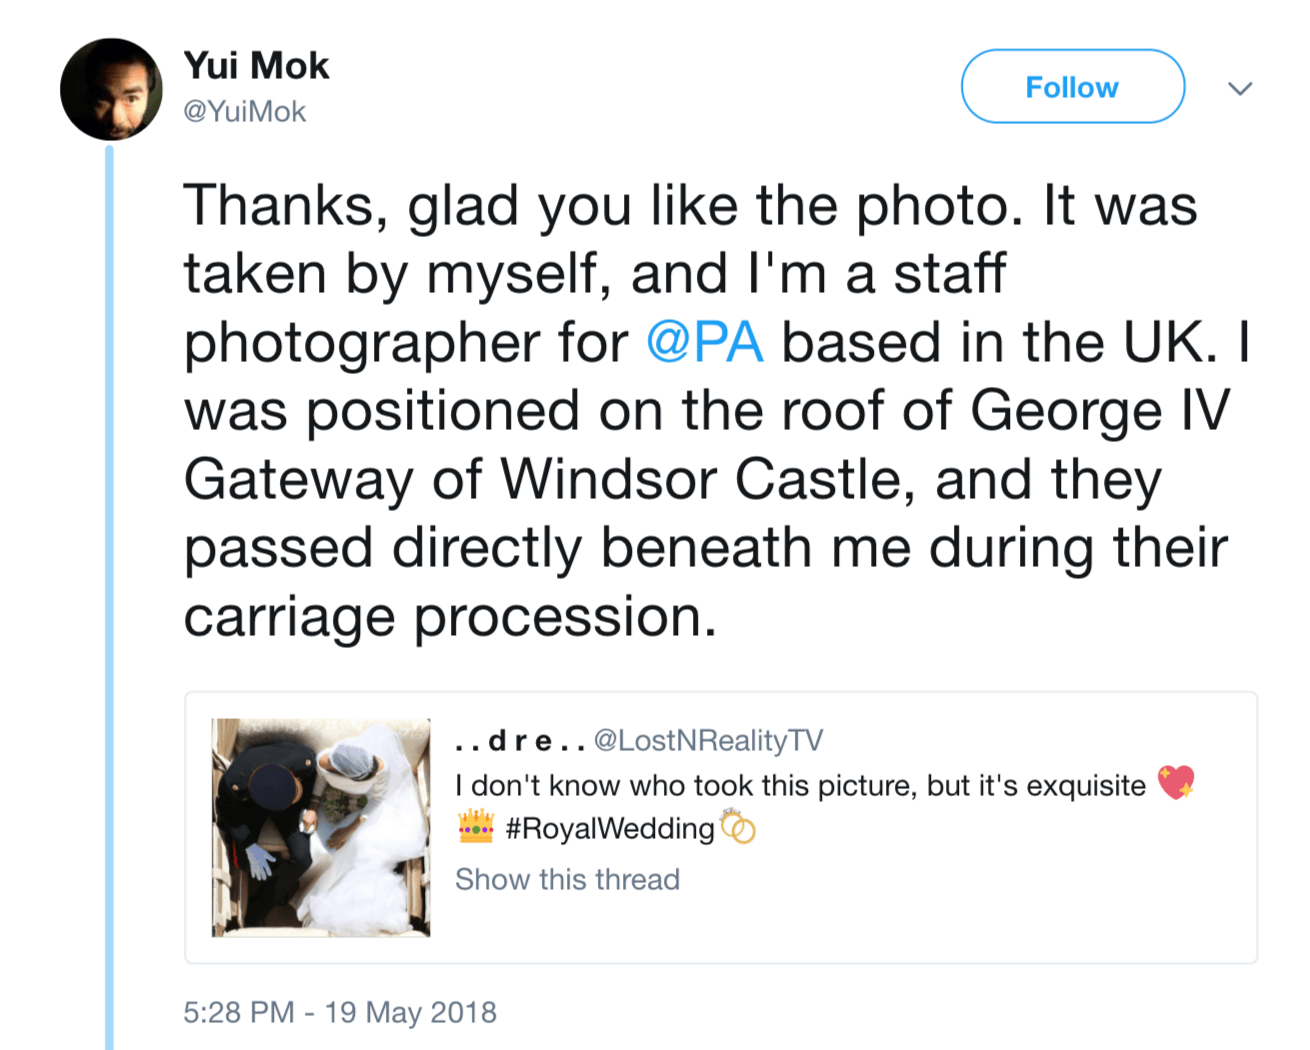Image resolution: width=1310 pixels, height=1050 pixels.
Task: Open the 5:28 PM tweet timestamp
Action: coord(340,1012)
